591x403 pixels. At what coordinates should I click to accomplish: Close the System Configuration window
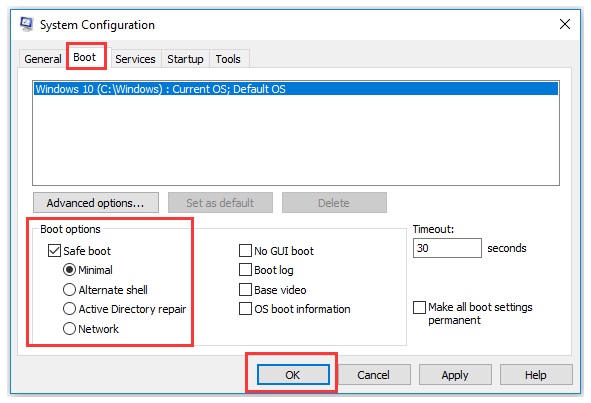click(x=565, y=24)
